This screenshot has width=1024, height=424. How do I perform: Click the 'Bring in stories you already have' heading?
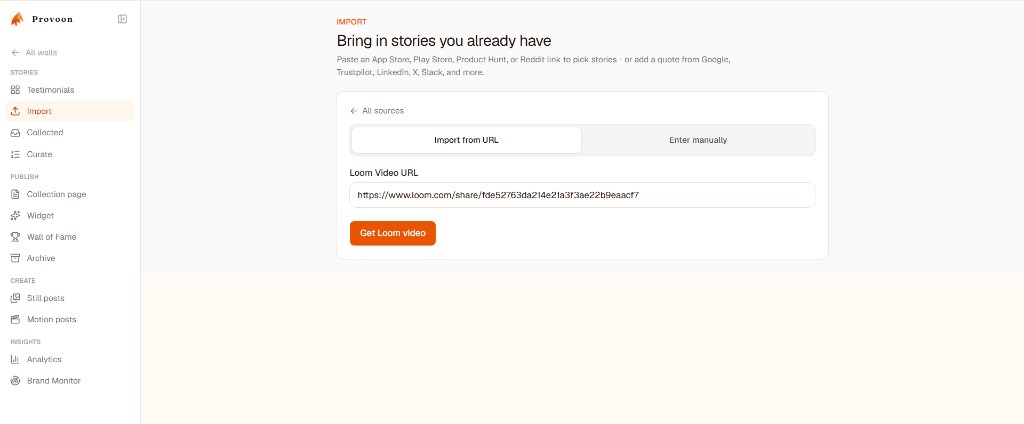pyautogui.click(x=444, y=41)
